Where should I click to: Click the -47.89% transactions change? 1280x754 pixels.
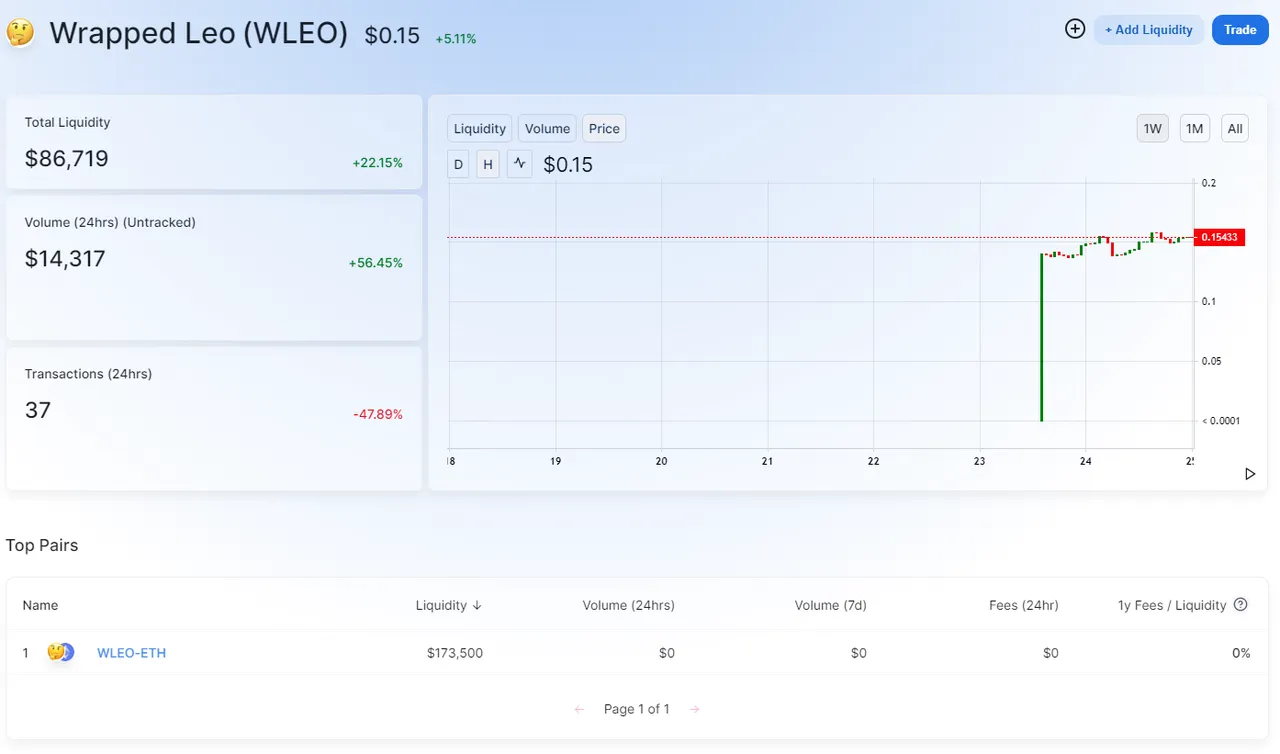(x=378, y=414)
